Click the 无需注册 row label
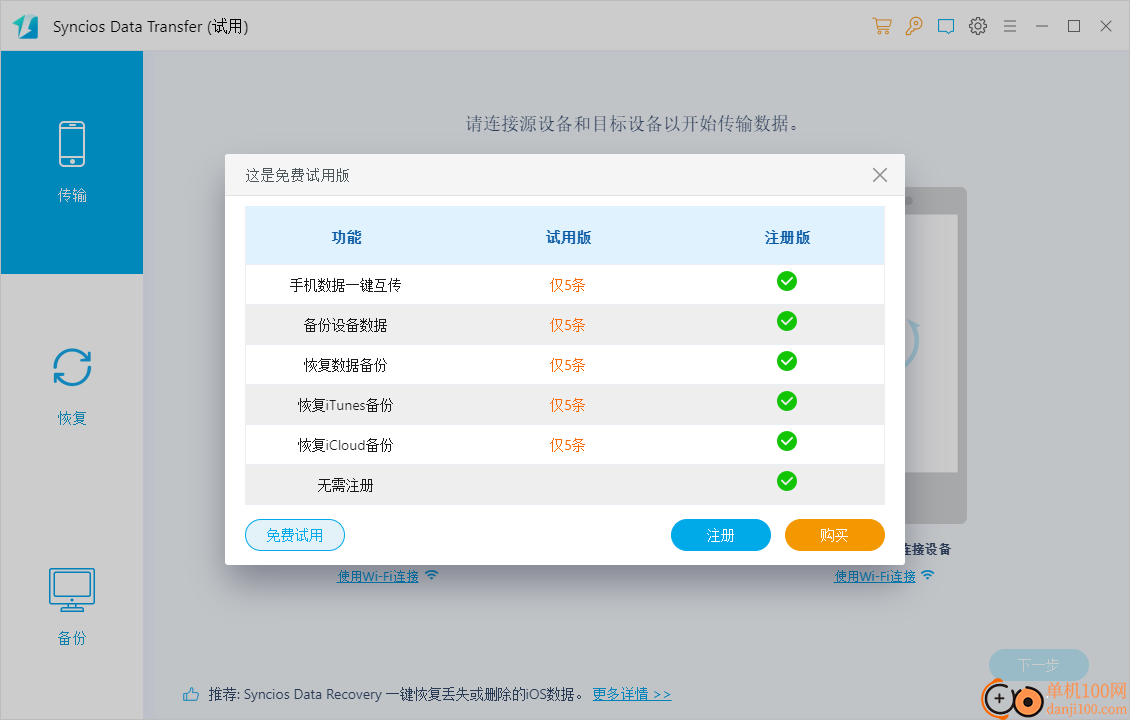This screenshot has height=720, width=1130. [345, 485]
